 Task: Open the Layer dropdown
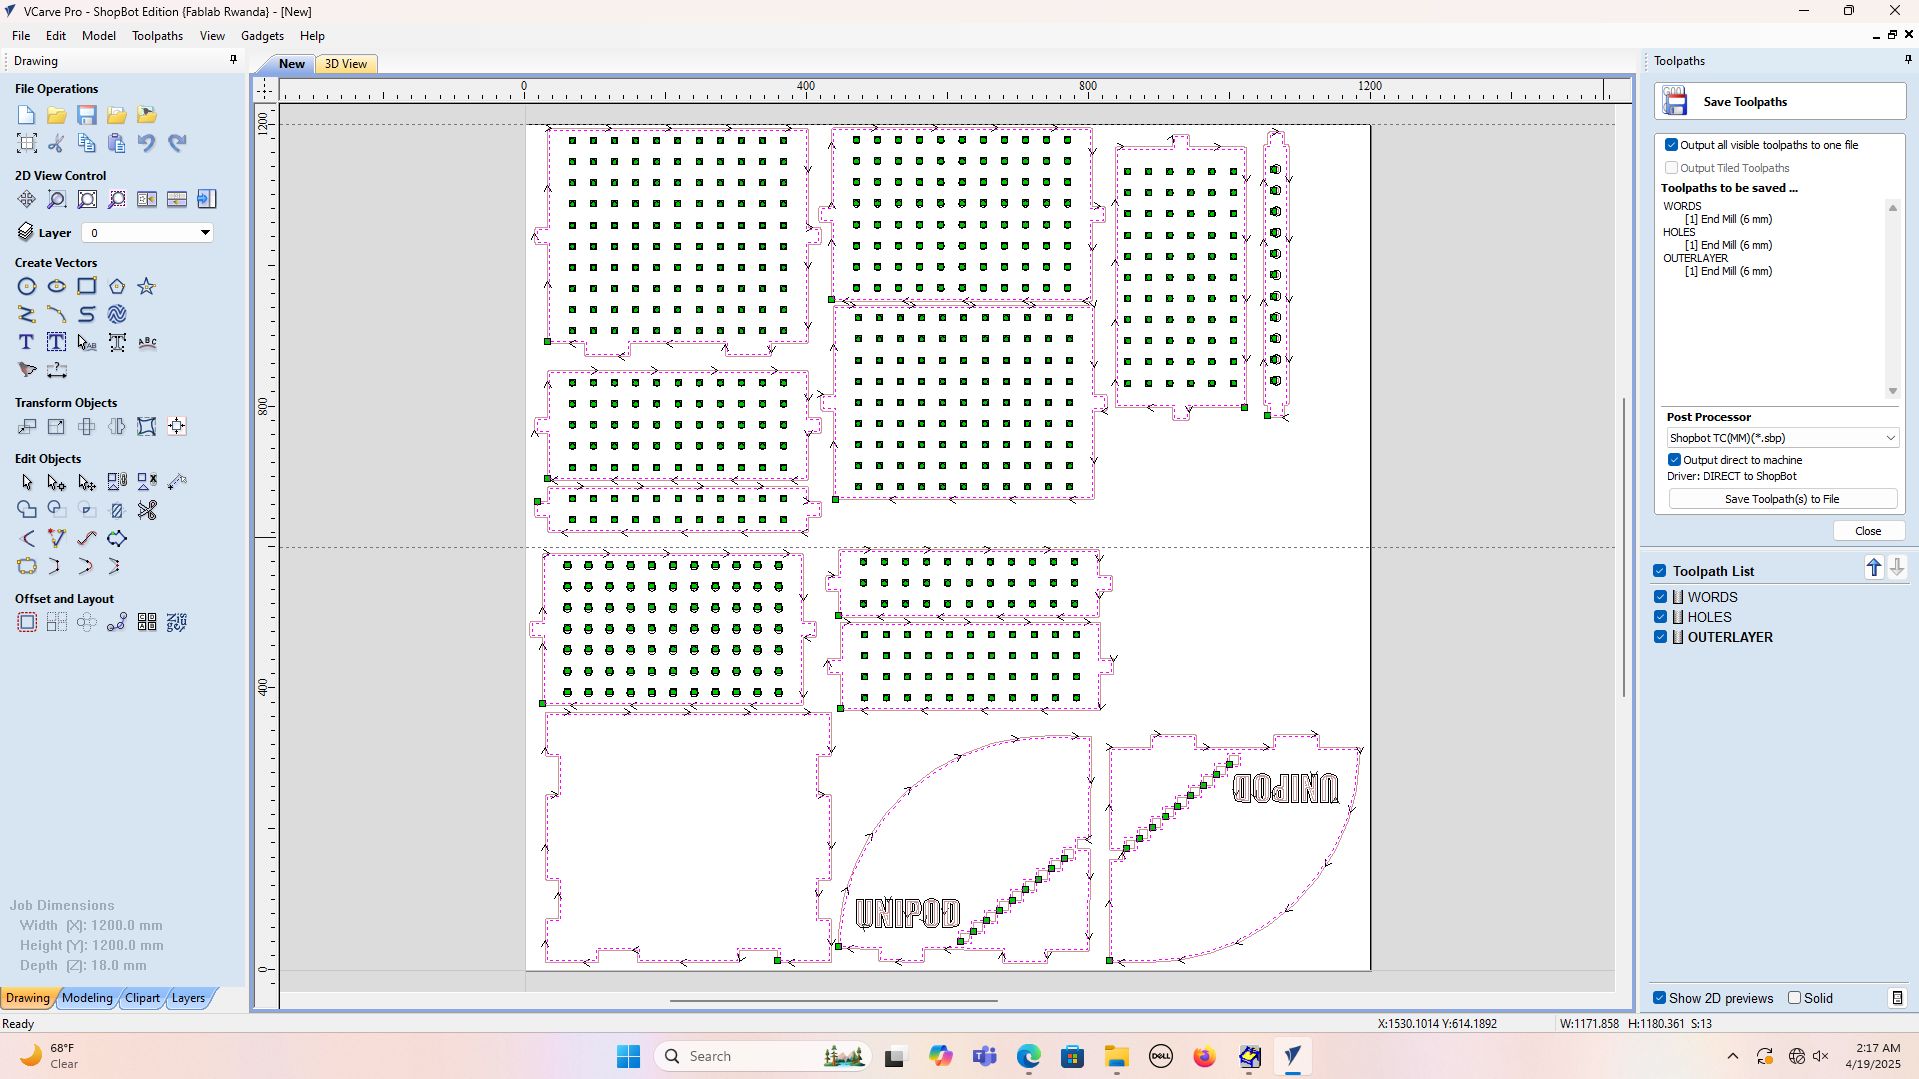tap(147, 233)
